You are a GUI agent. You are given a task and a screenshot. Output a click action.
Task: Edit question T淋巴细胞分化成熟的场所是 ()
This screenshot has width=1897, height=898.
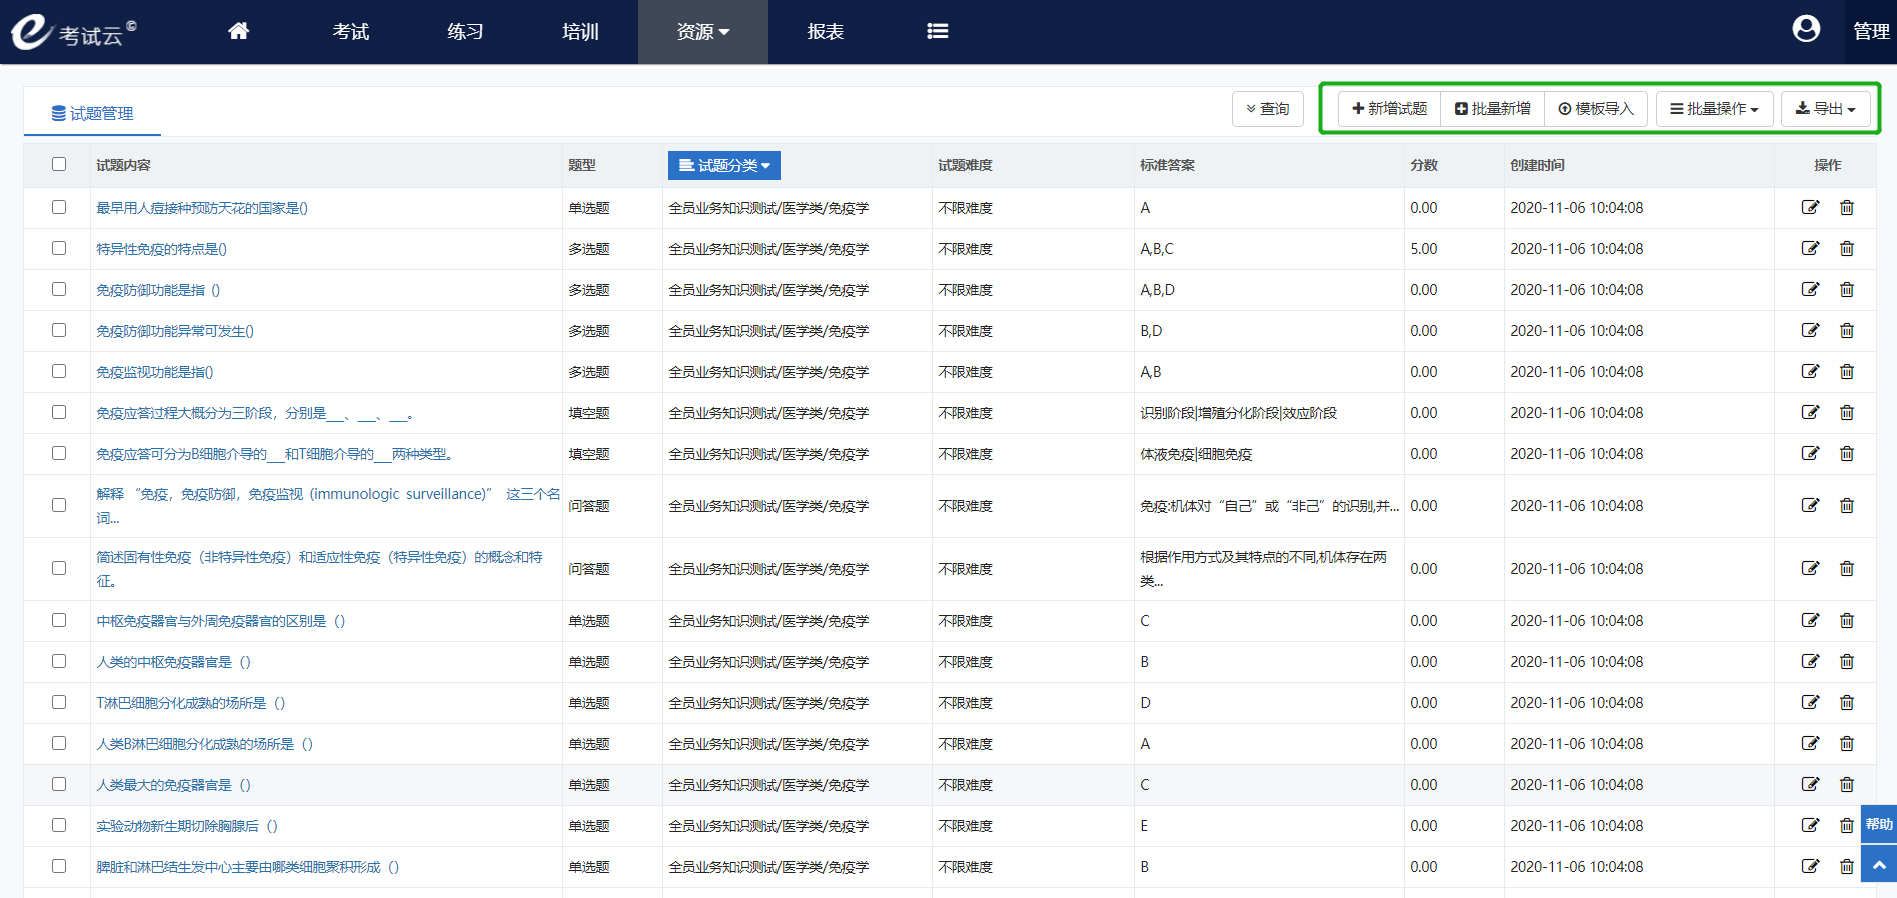[1810, 702]
